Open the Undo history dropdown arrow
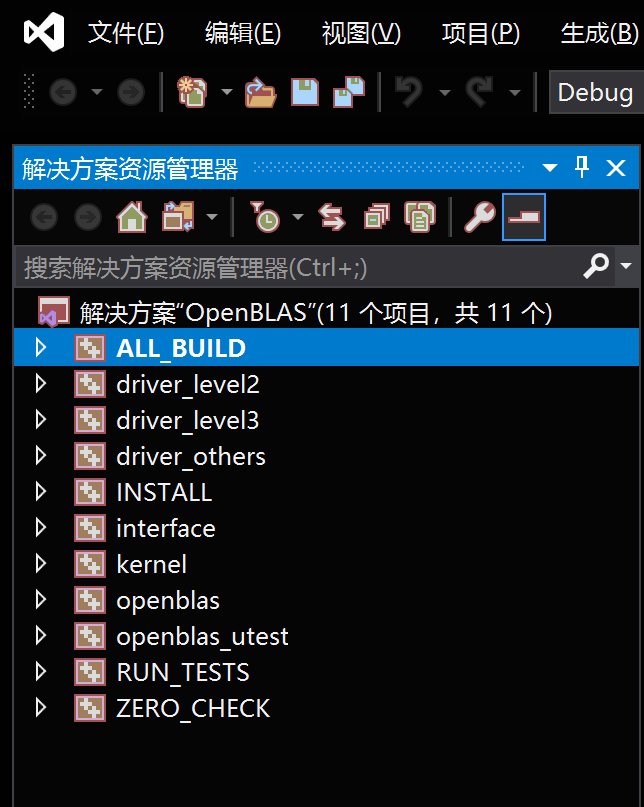644x807 pixels. pyautogui.click(x=445, y=93)
